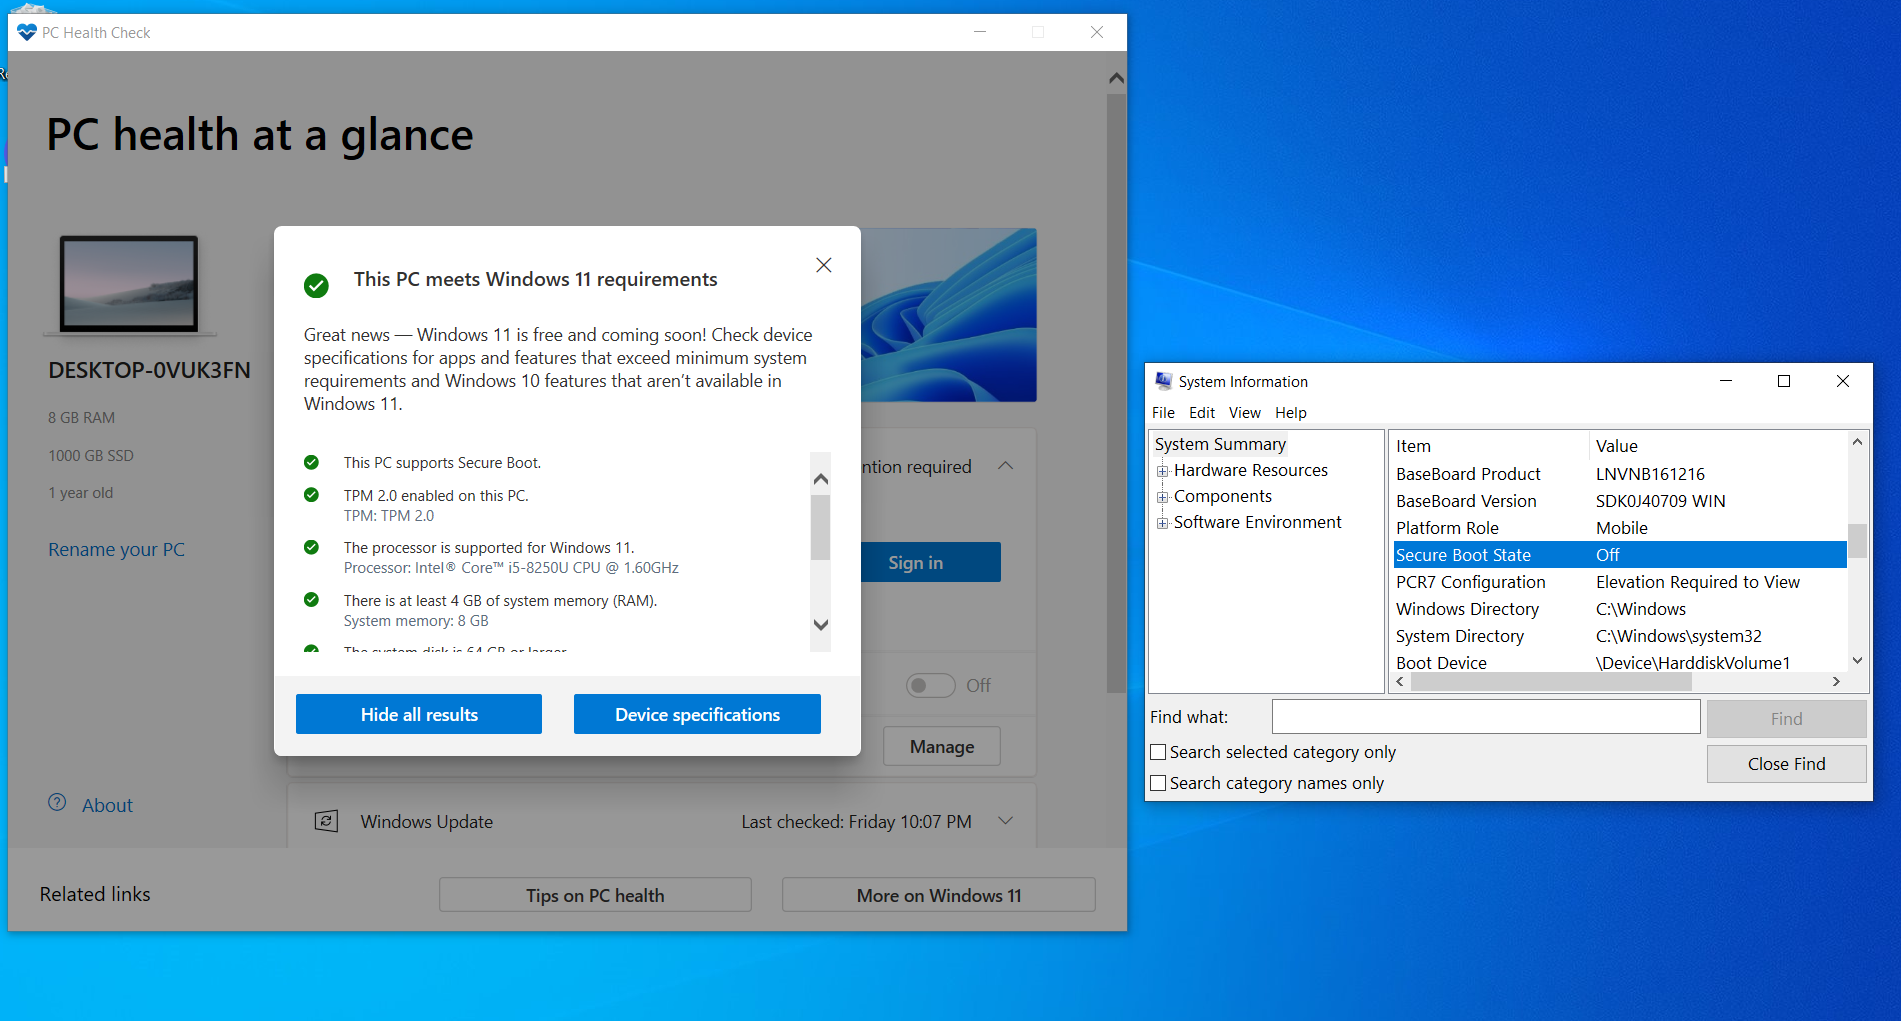The image size is (1901, 1021).
Task: Maximize the System Information window
Action: [x=1784, y=381]
